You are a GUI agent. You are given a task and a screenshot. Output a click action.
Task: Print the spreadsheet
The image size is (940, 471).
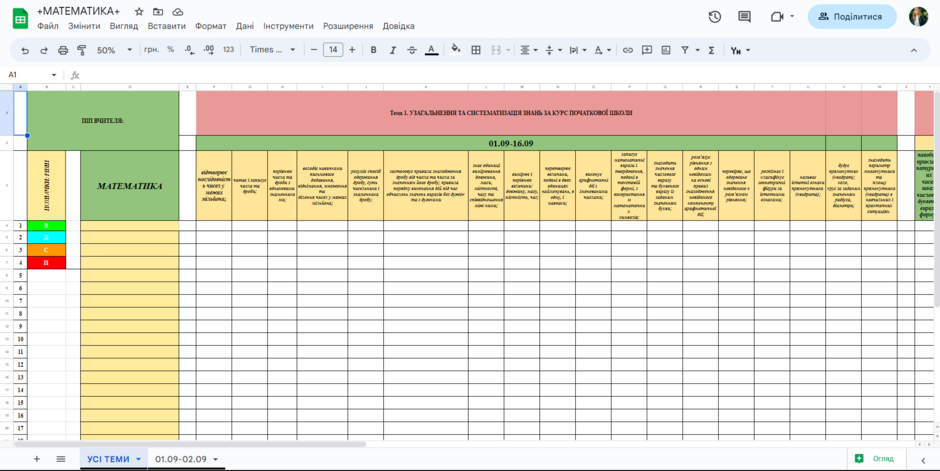tap(63, 50)
